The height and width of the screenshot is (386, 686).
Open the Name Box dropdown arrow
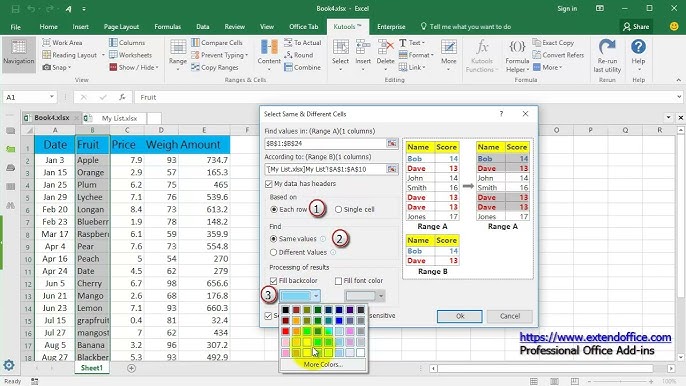pyautogui.click(x=52, y=97)
